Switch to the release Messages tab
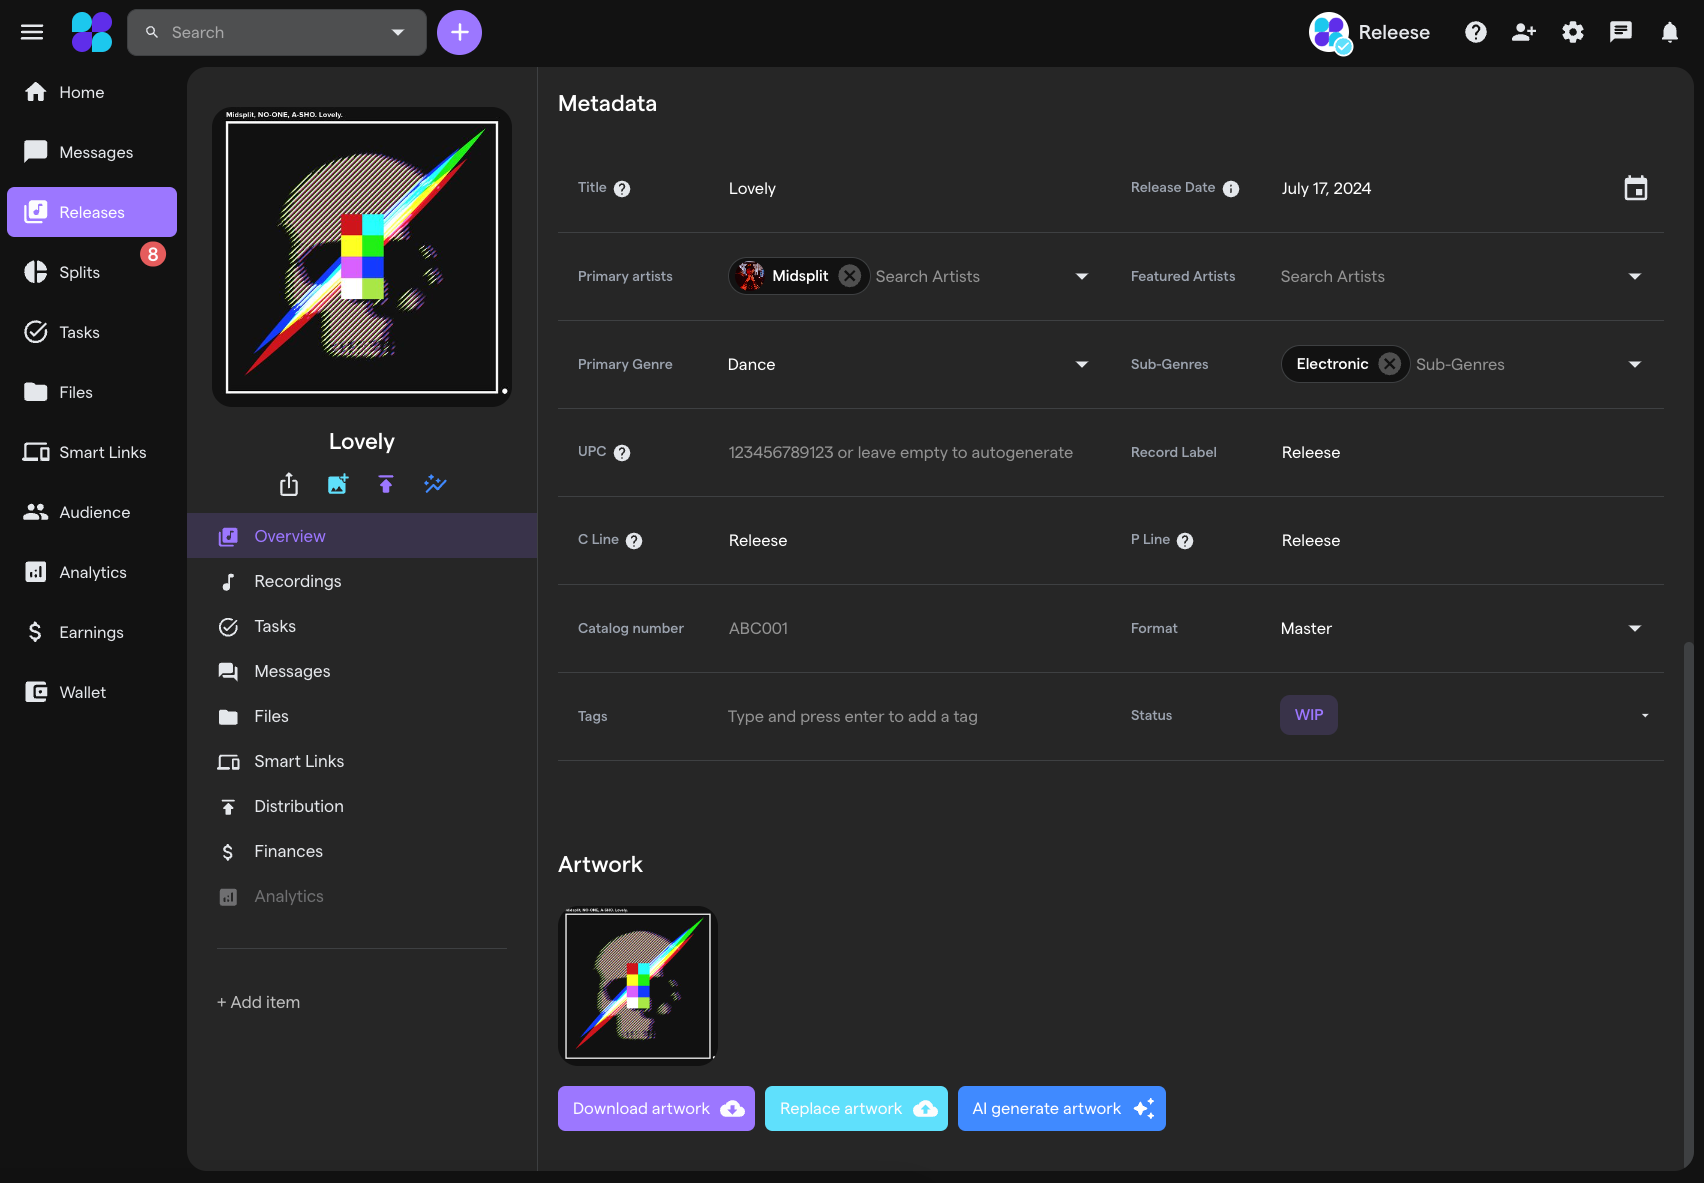Viewport: 1704px width, 1183px height. (362, 671)
